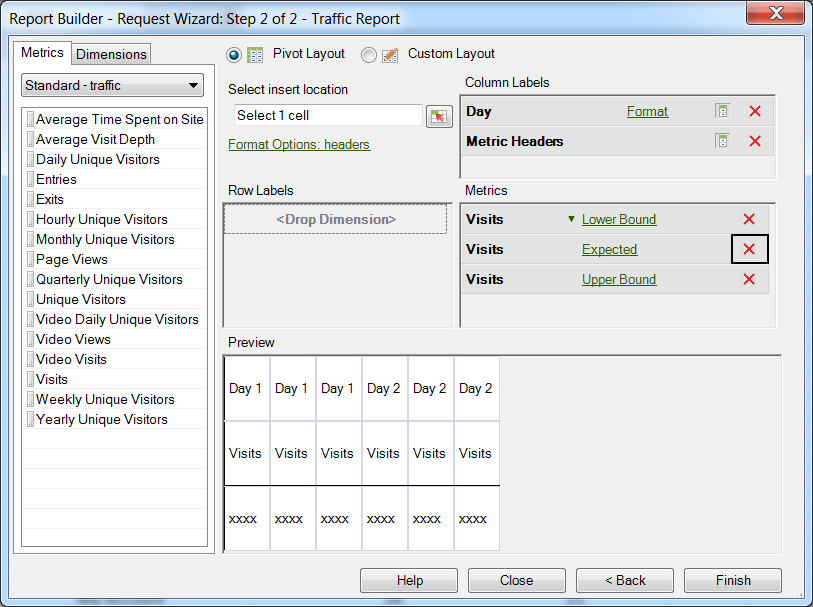This screenshot has width=813, height=607.
Task: Select the Pivot Layout radio button
Action: point(234,54)
